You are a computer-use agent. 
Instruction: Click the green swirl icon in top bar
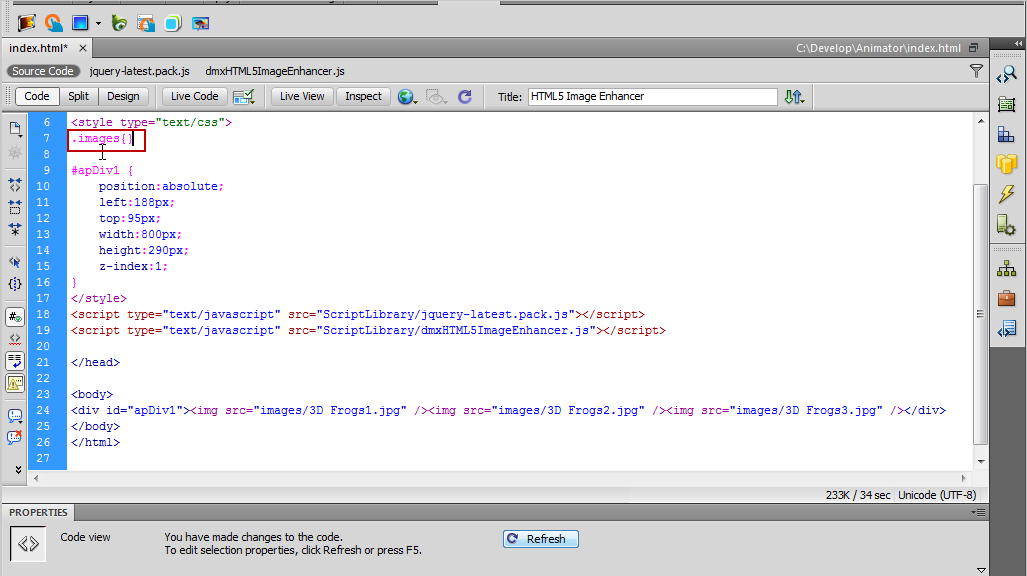[119, 24]
